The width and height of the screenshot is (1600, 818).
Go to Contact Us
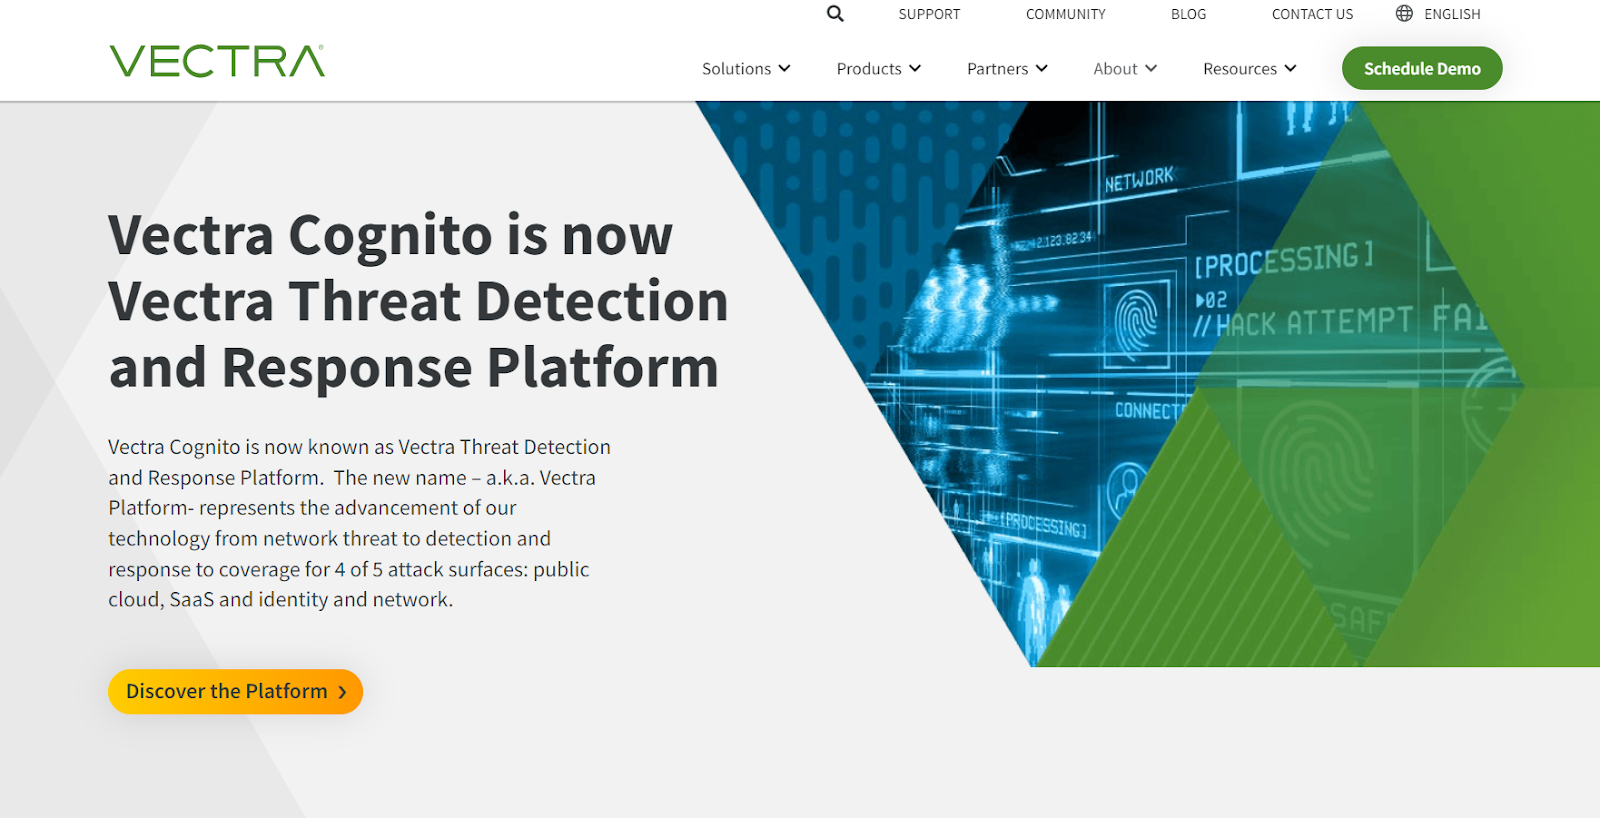click(1312, 14)
